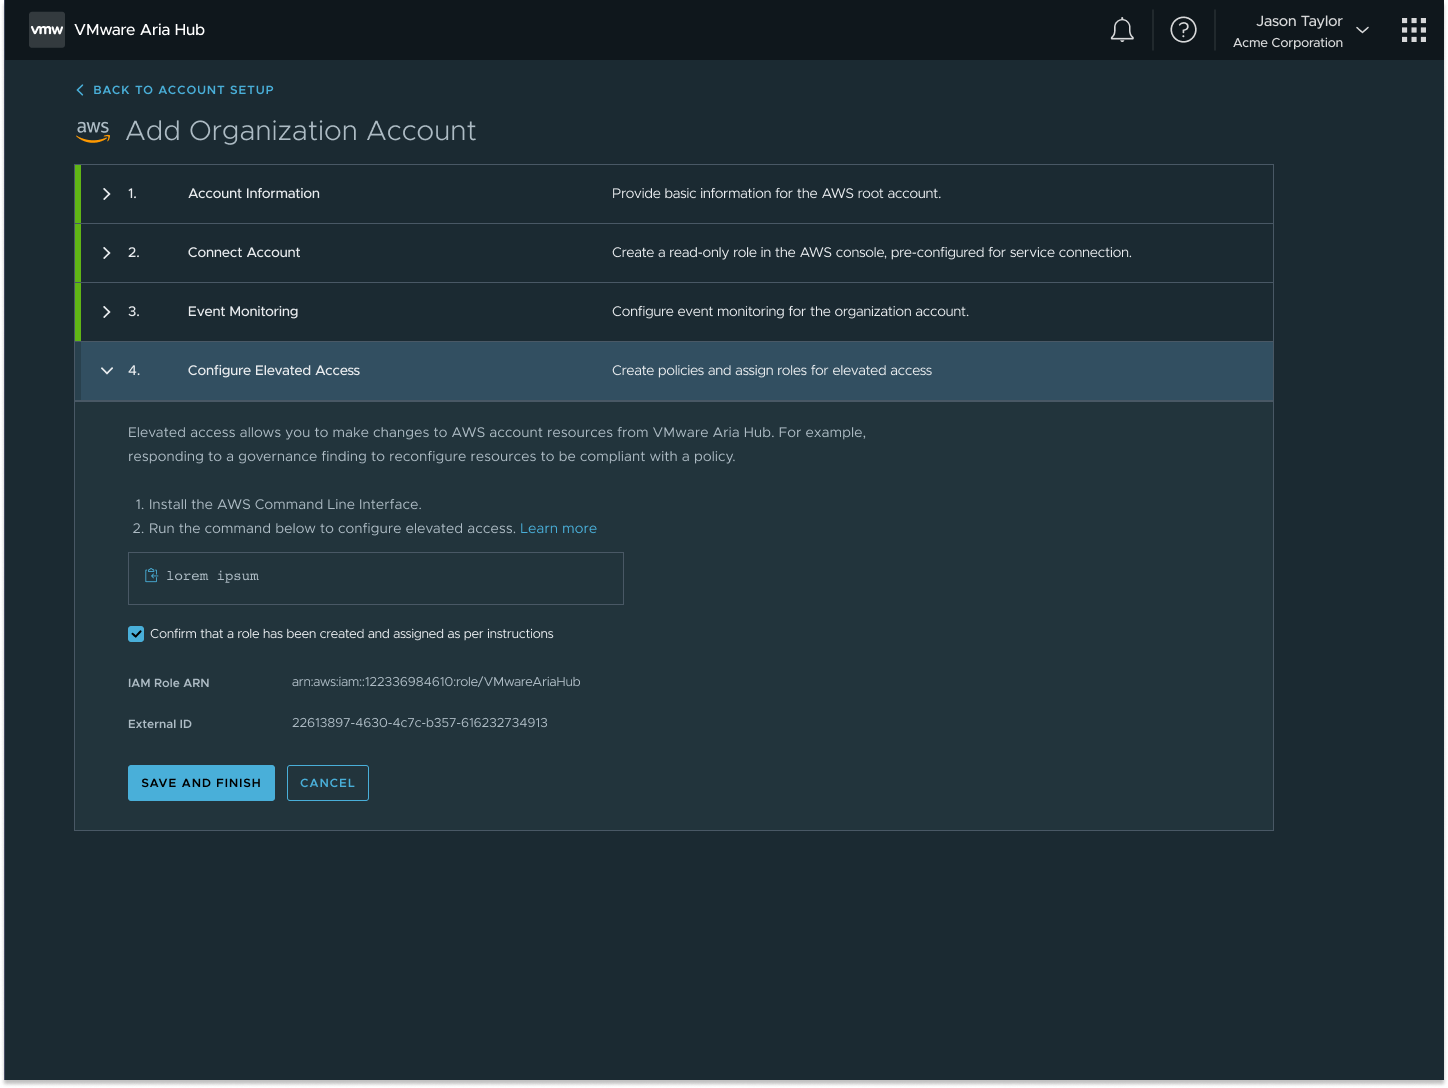The width and height of the screenshot is (1448, 1088).
Task: Click the IAM Role ARN value
Action: [436, 682]
